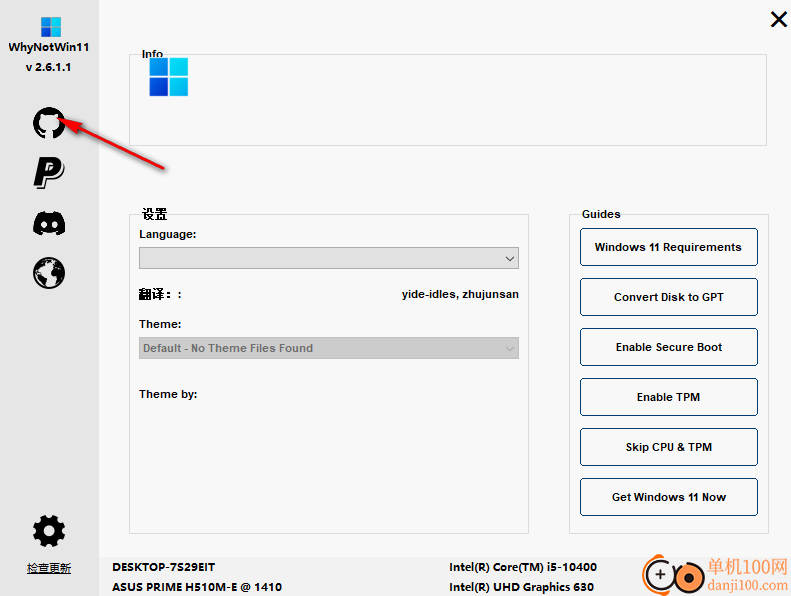Close the WhyNotWin11 window
This screenshot has width=791, height=596.
[x=778, y=20]
